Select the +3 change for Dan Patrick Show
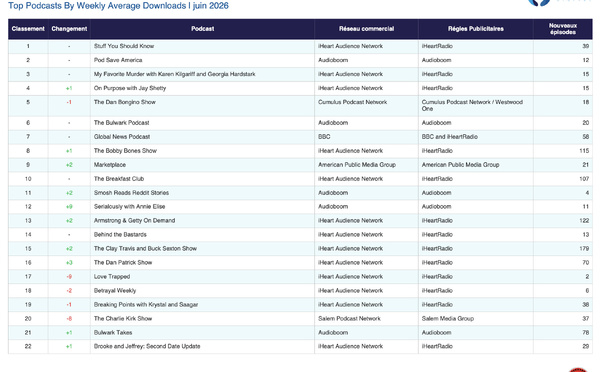 tap(69, 263)
